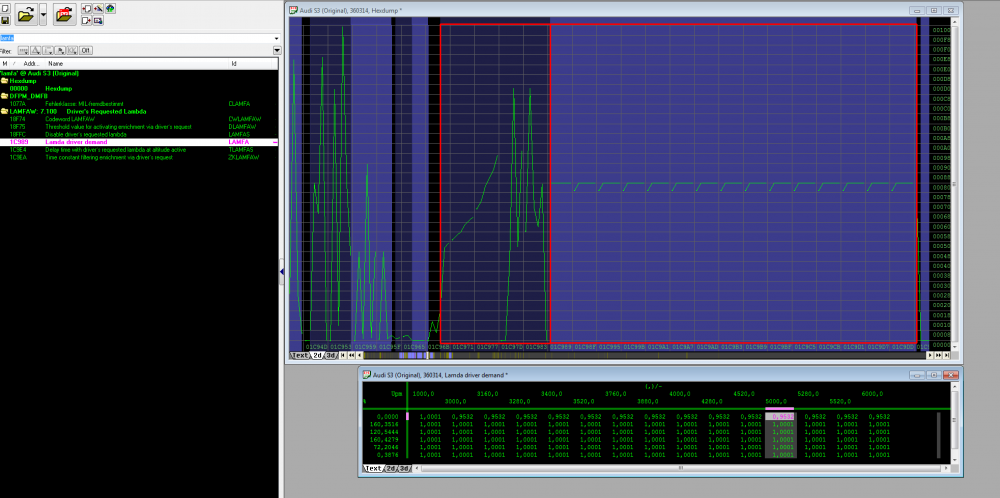Select the 1077A Fehlerklasse entry

[139, 103]
